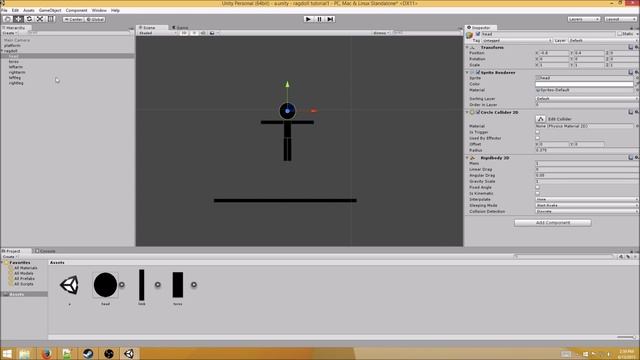Toggle the Static checkbox
640x360 pixels.
pos(620,34)
